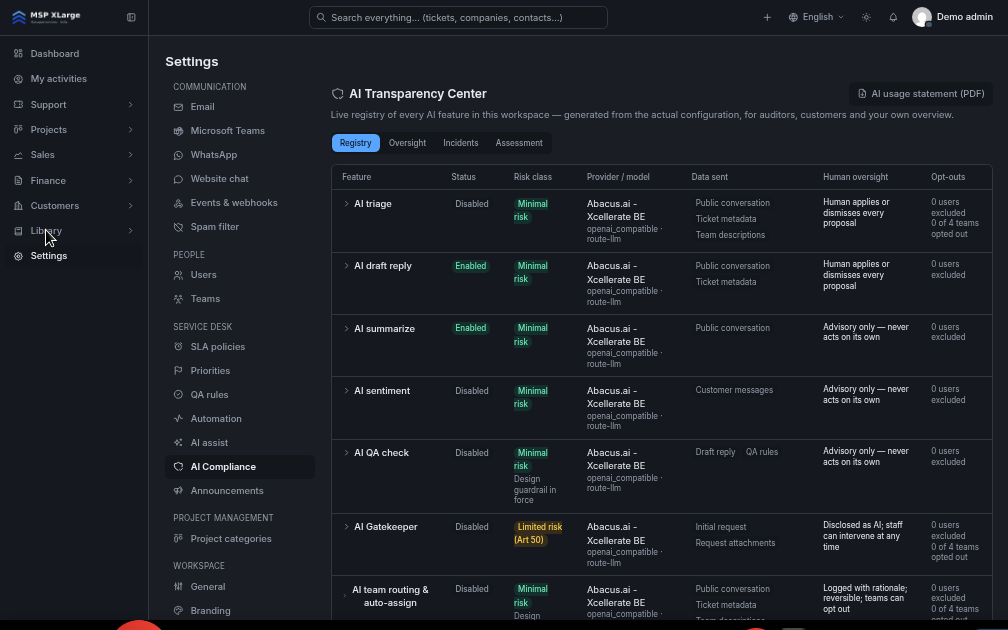This screenshot has height=630, width=1008.
Task: Click the QA rules data tag
Action: click(762, 452)
